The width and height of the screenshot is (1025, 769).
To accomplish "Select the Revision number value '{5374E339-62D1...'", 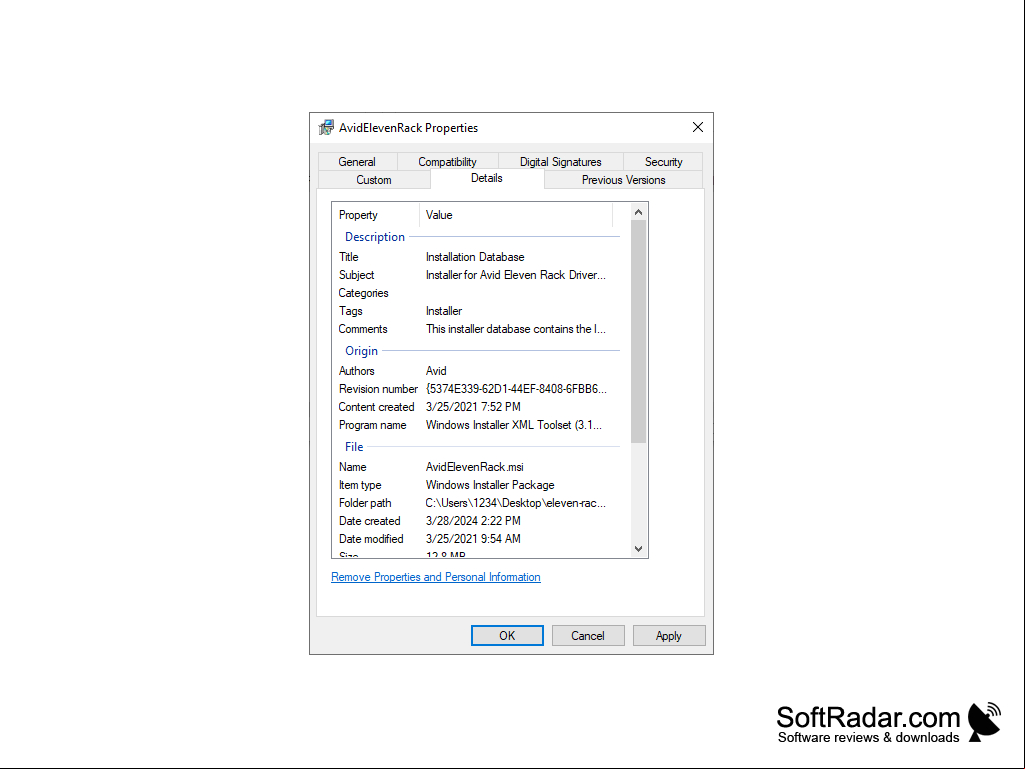I will coord(516,389).
